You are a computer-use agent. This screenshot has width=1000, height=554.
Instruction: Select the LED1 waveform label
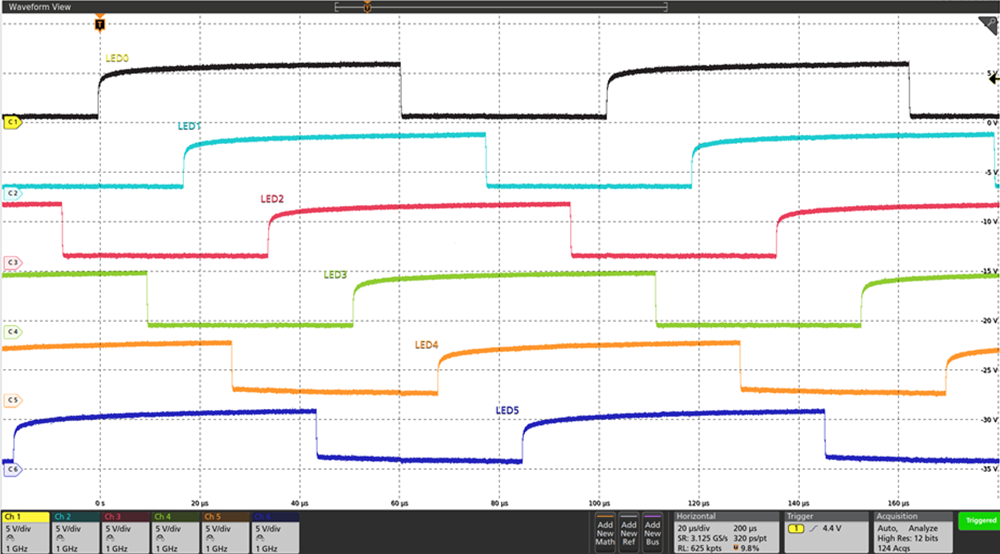(x=189, y=126)
